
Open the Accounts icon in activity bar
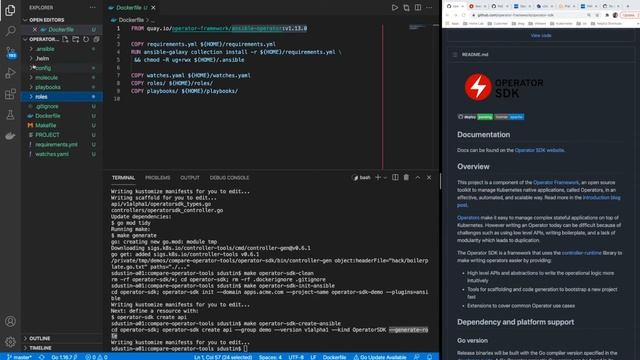(x=10, y=321)
